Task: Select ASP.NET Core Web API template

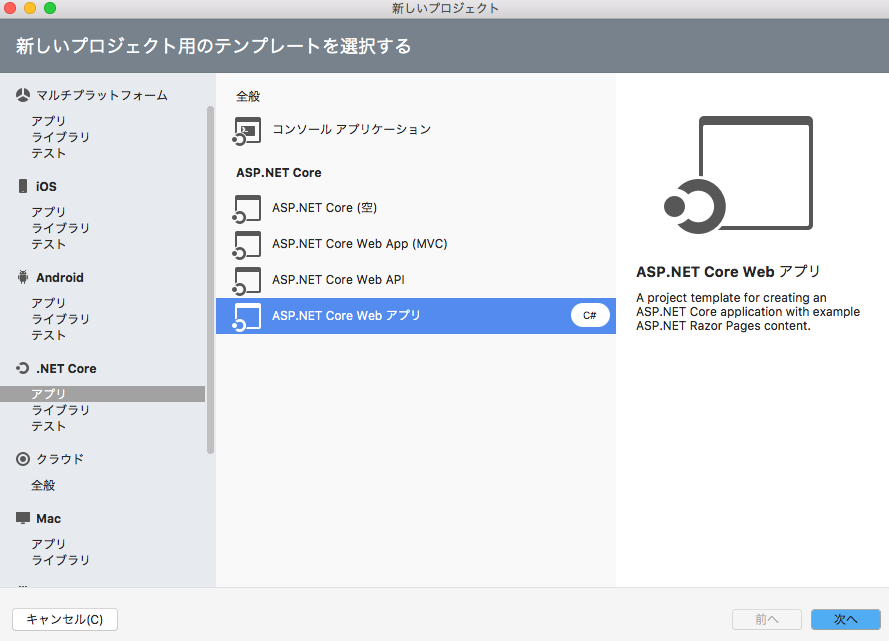Action: [416, 280]
